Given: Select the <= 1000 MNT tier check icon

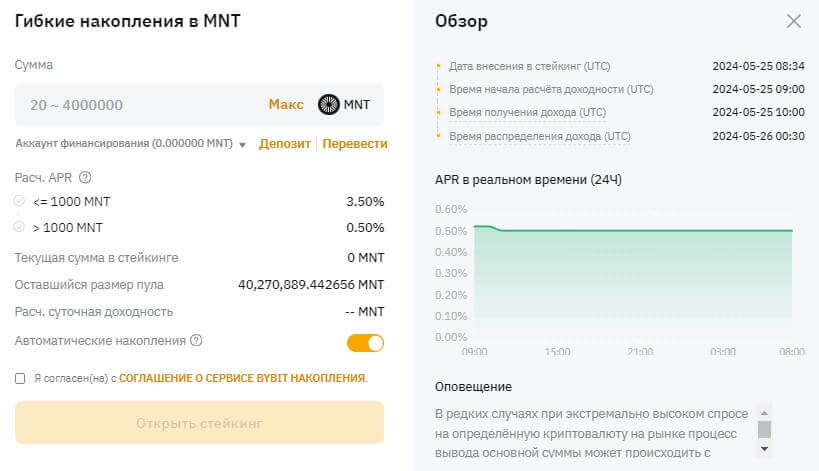Looking at the screenshot, I should pyautogui.click(x=20, y=201).
